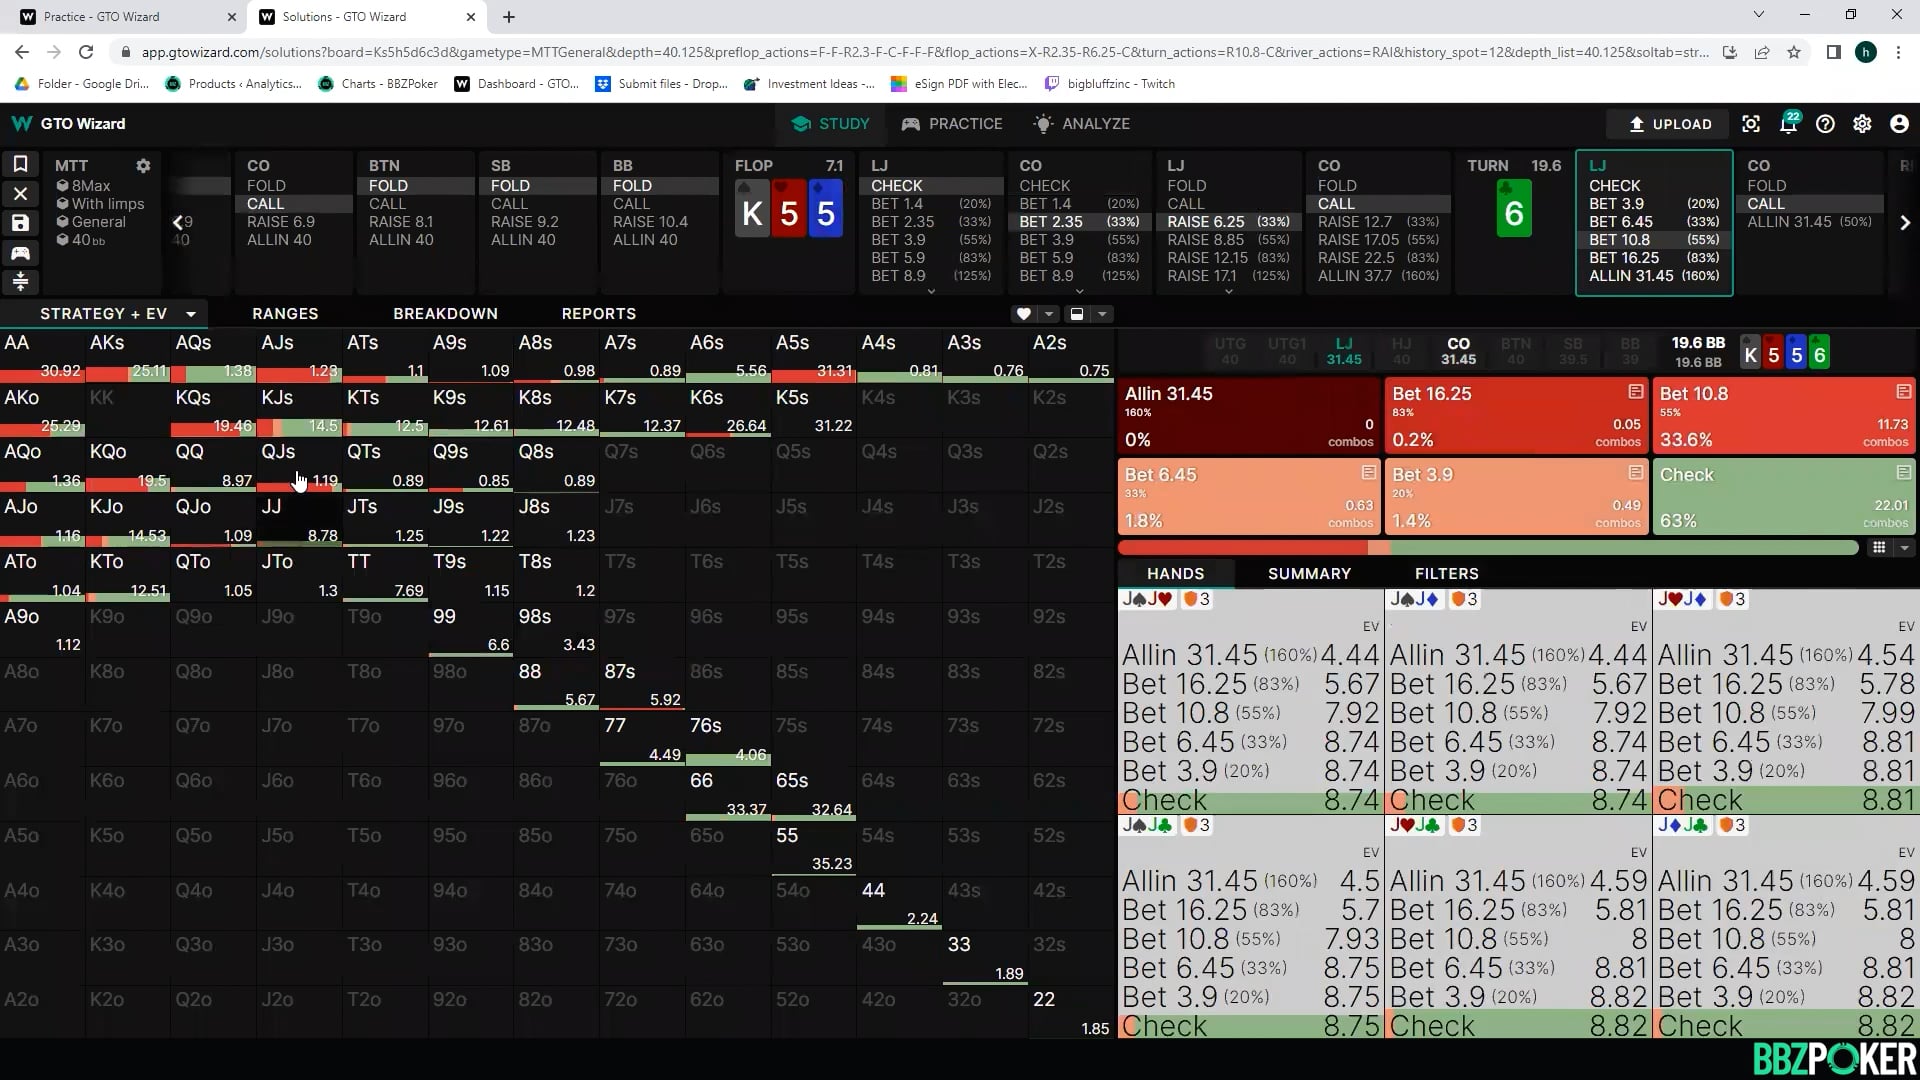Select the JJ hand cell in matrix

coord(299,520)
